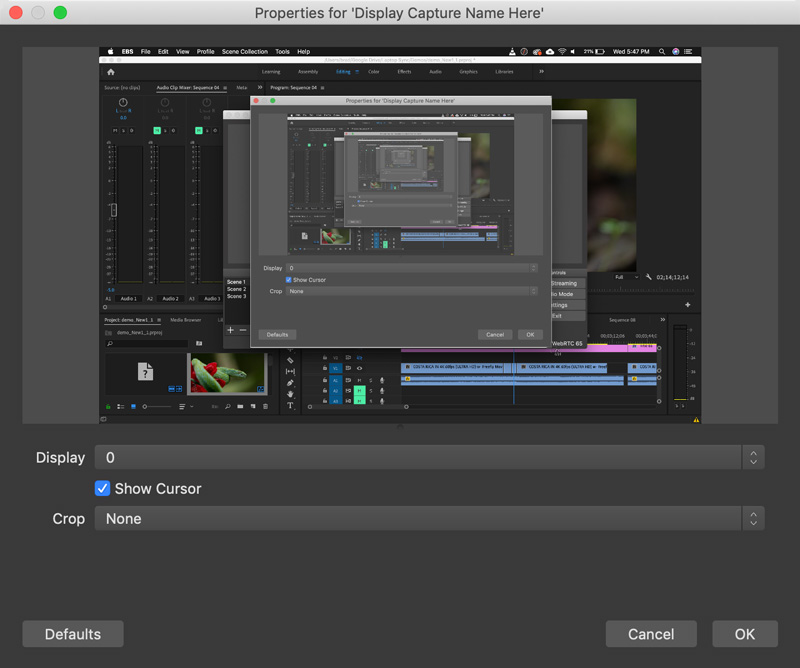Image resolution: width=800 pixels, height=668 pixels.
Task: Click the large Cancel button at dialog bottom
Action: [651, 634]
